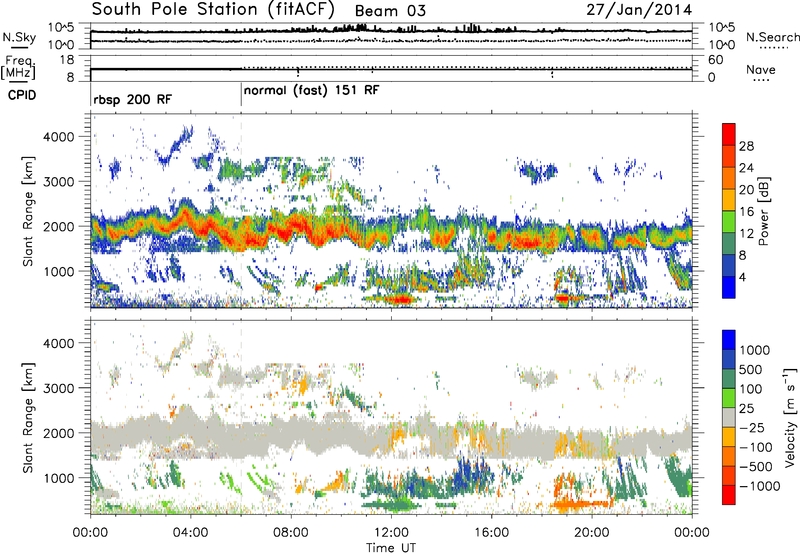Select the "Power [dB]" colorbar title
This screenshot has width=800, height=554.
(763, 211)
